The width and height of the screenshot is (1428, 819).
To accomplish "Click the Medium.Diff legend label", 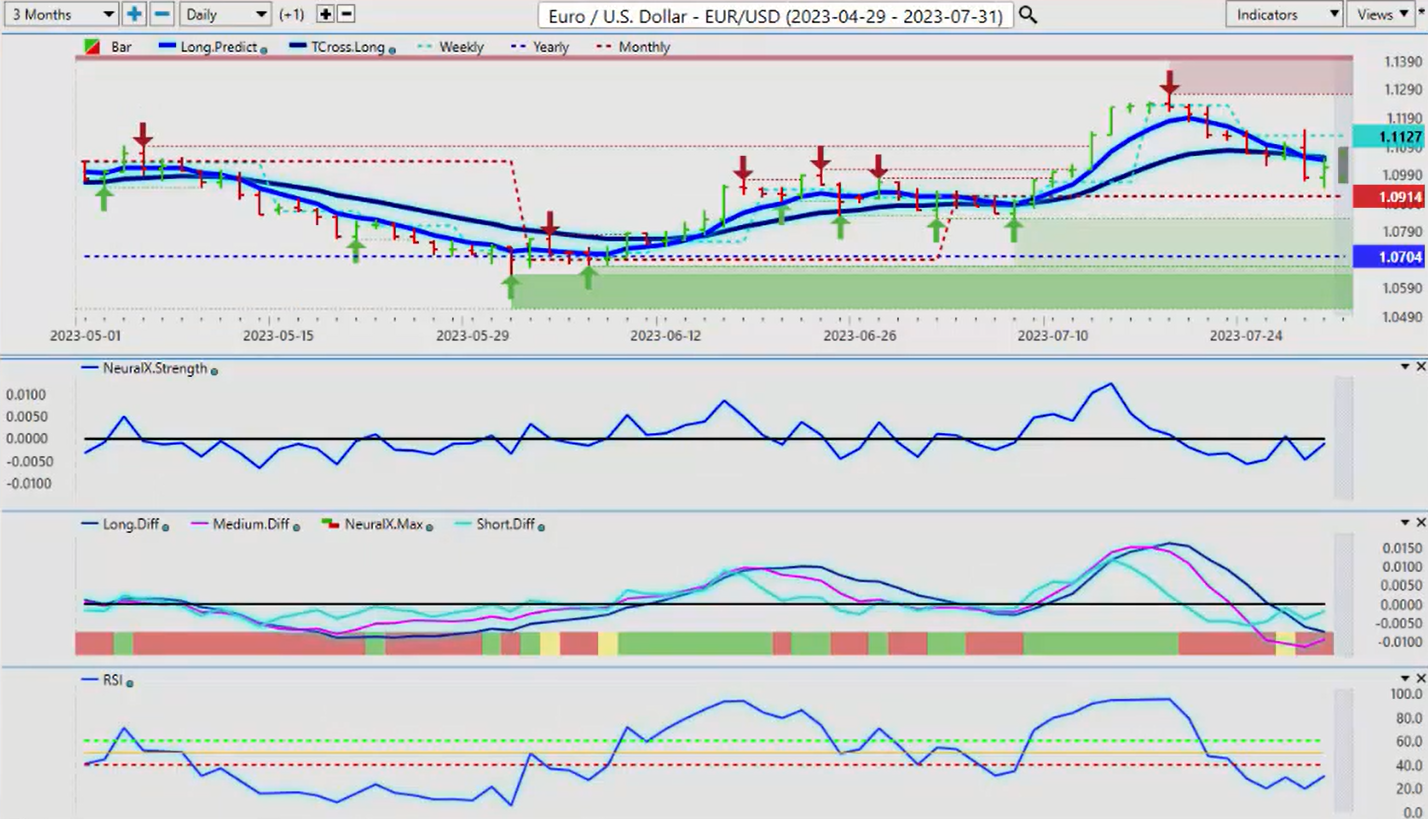I will pyautogui.click(x=251, y=524).
